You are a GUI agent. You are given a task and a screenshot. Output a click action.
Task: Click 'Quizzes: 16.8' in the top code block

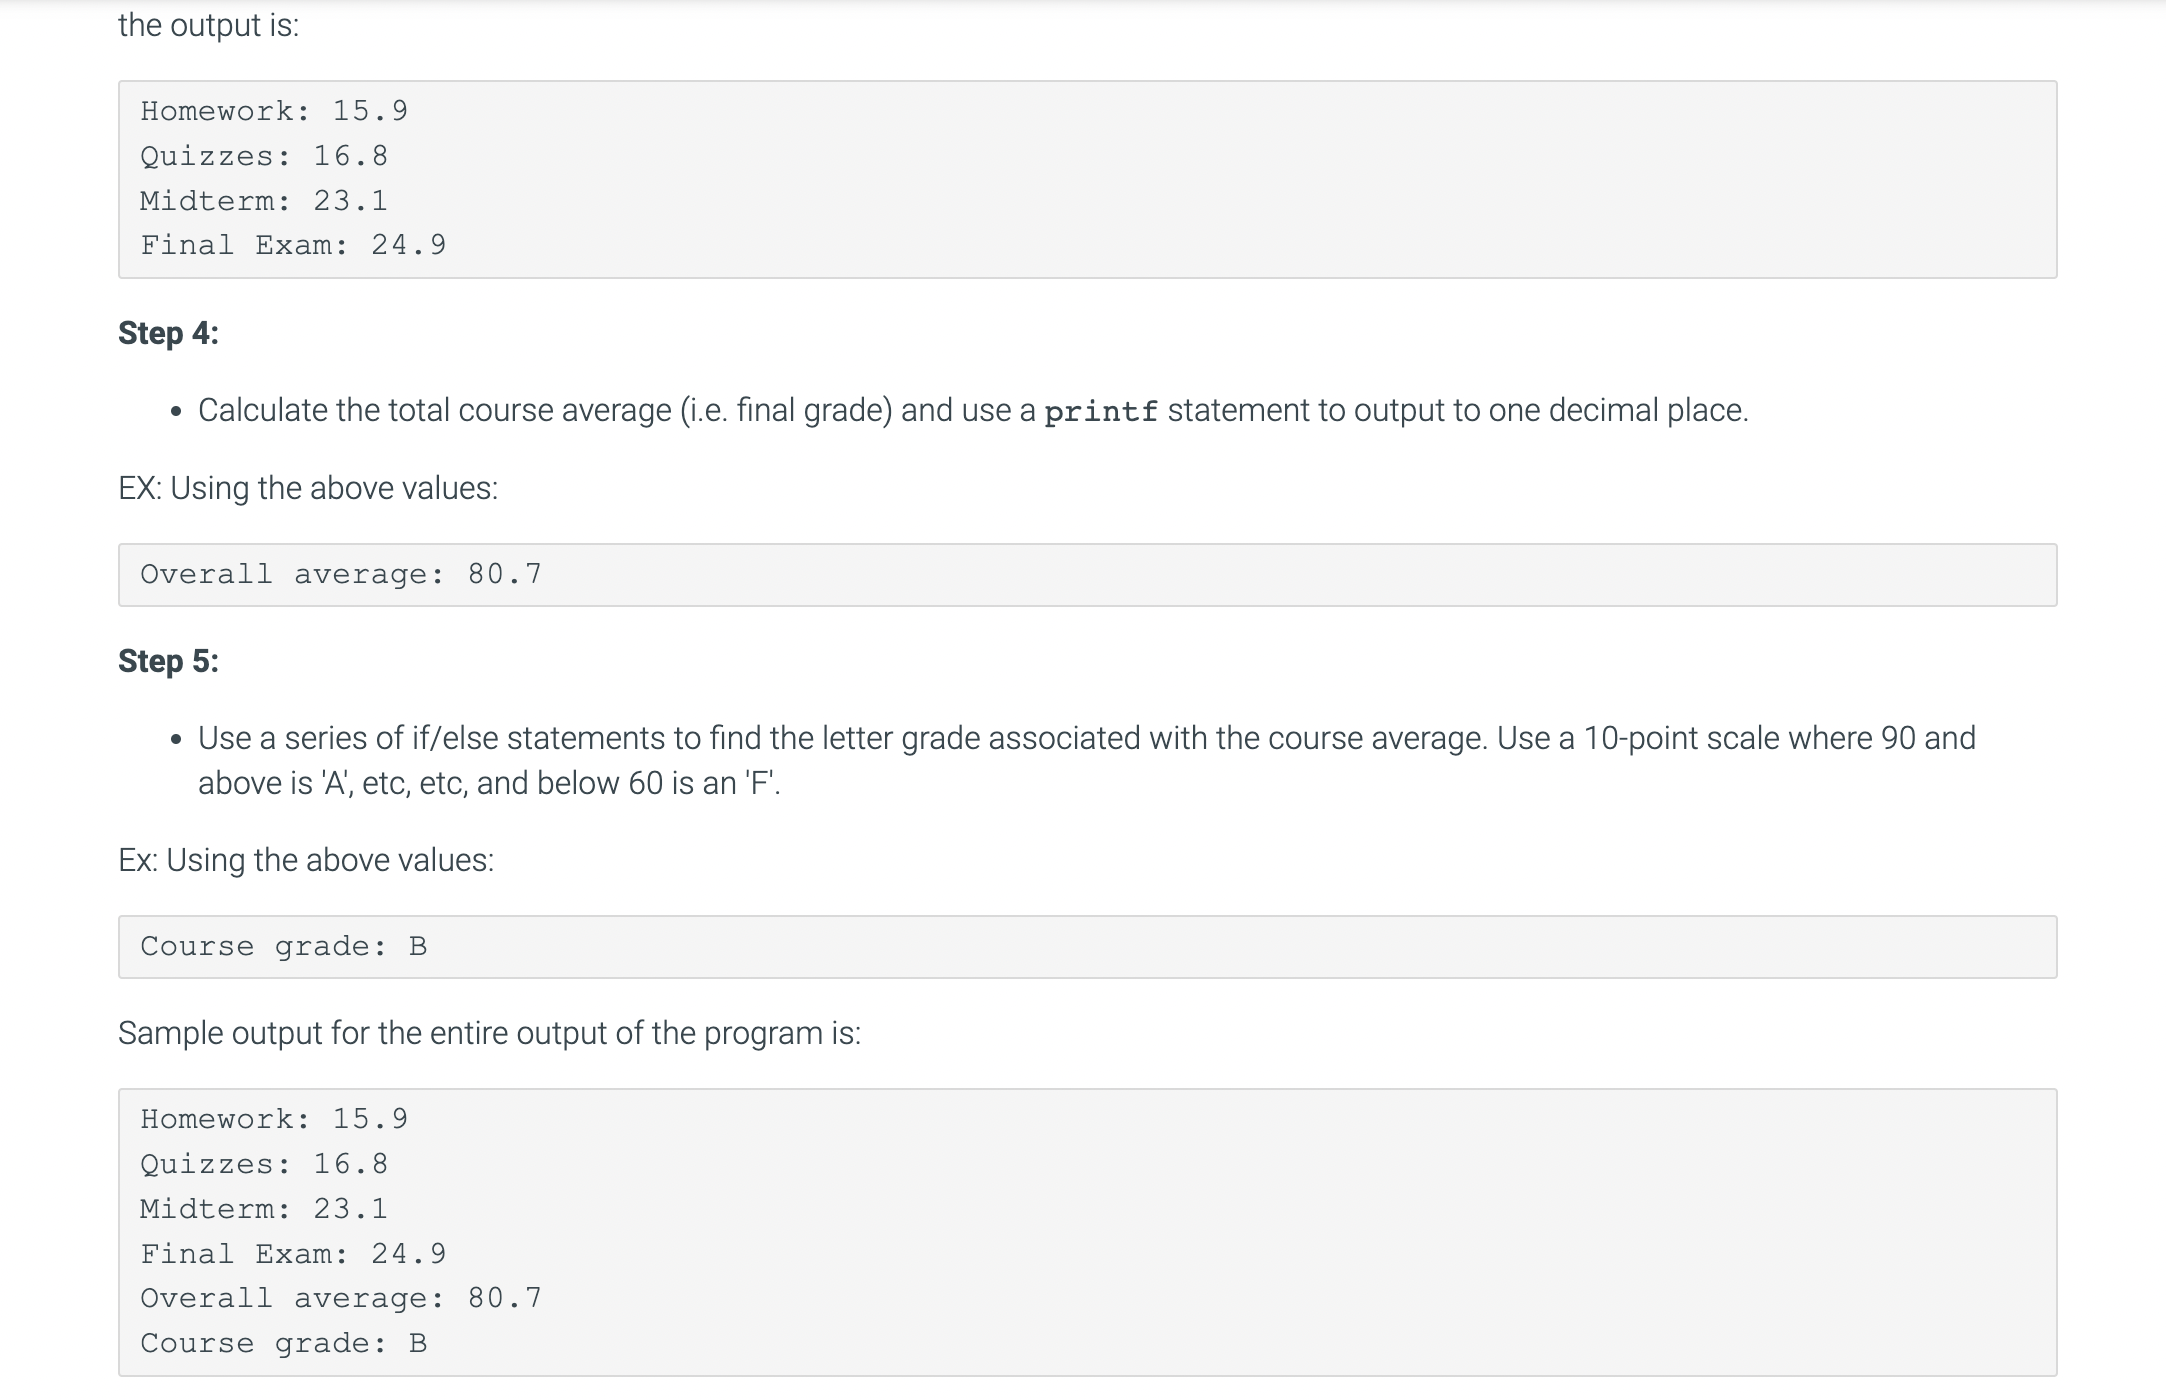tap(264, 156)
